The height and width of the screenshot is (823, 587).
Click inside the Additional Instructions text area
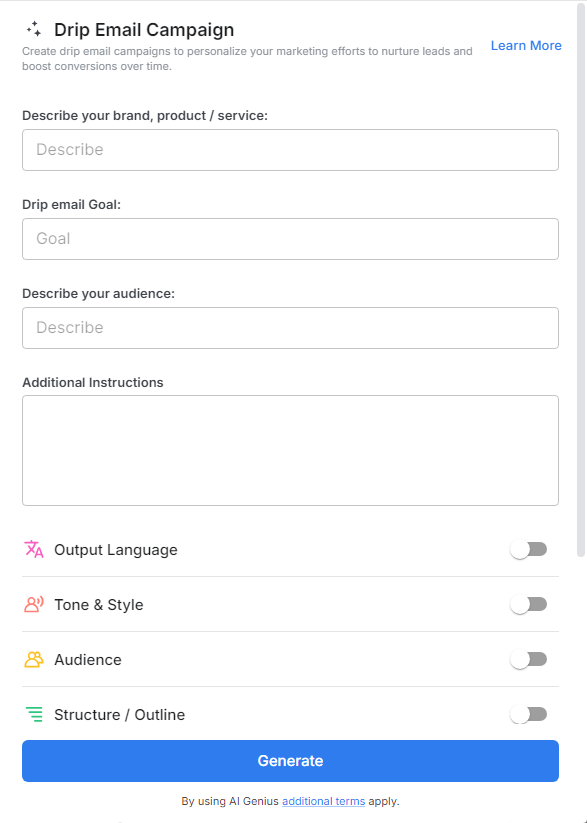click(290, 450)
